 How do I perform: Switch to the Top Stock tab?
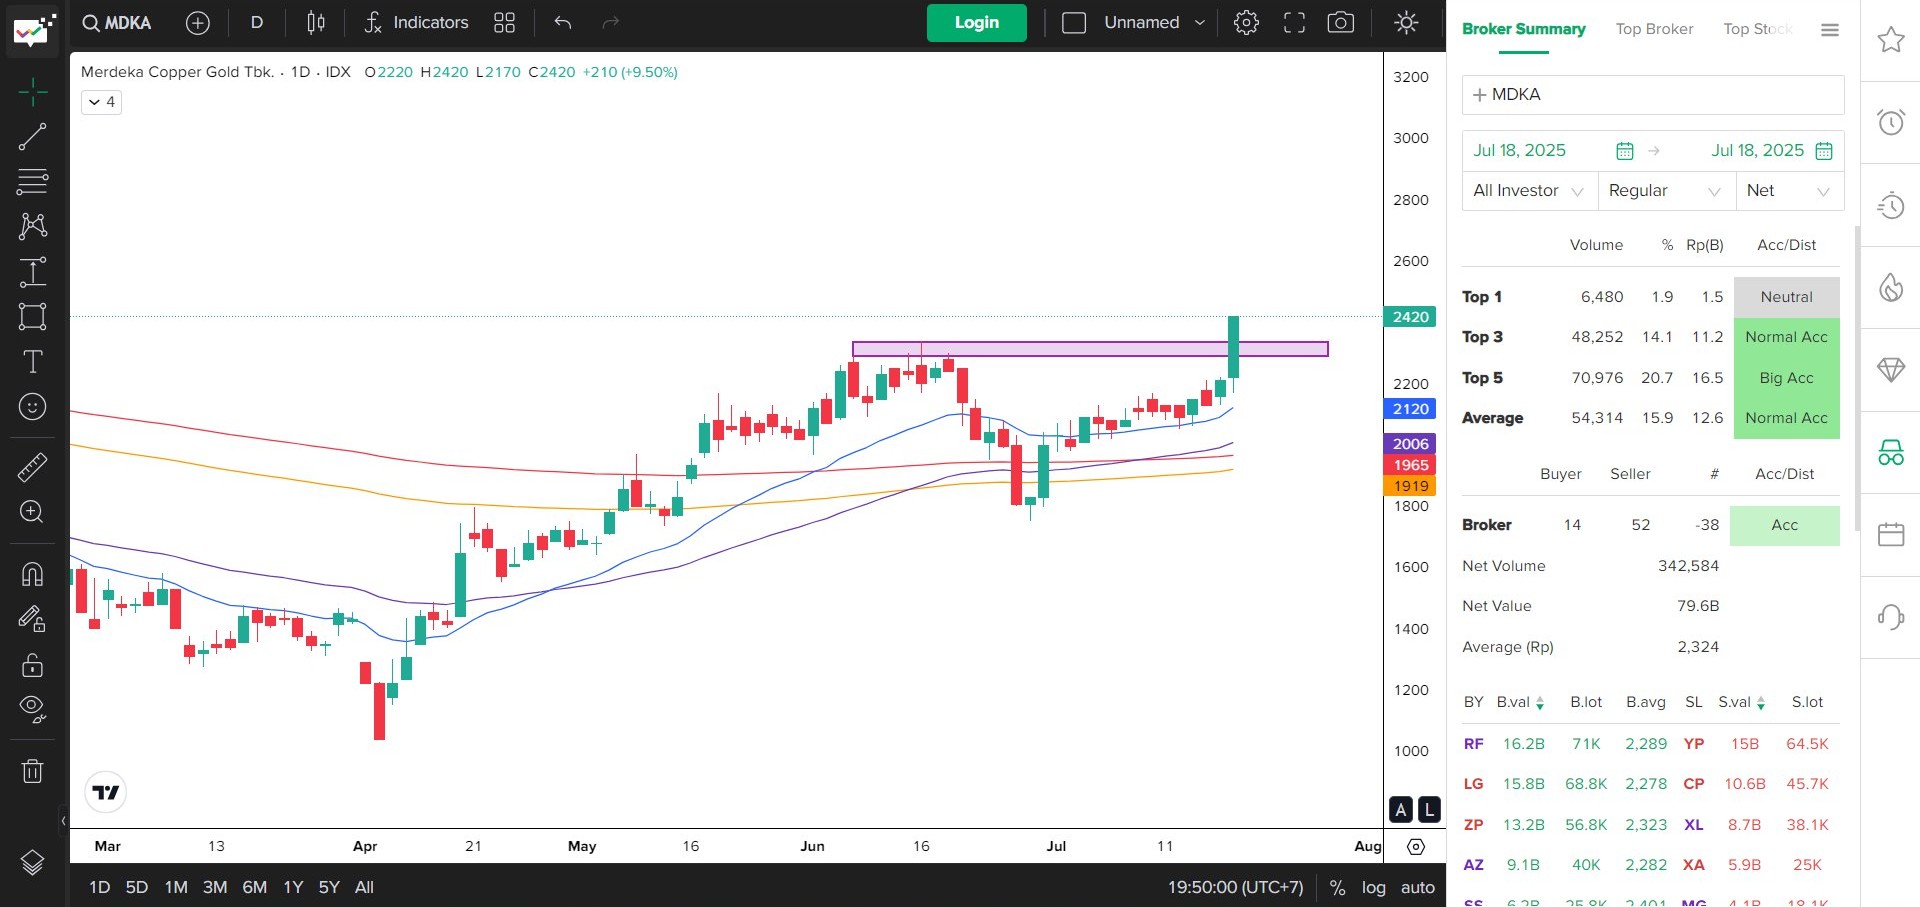pos(1757,29)
